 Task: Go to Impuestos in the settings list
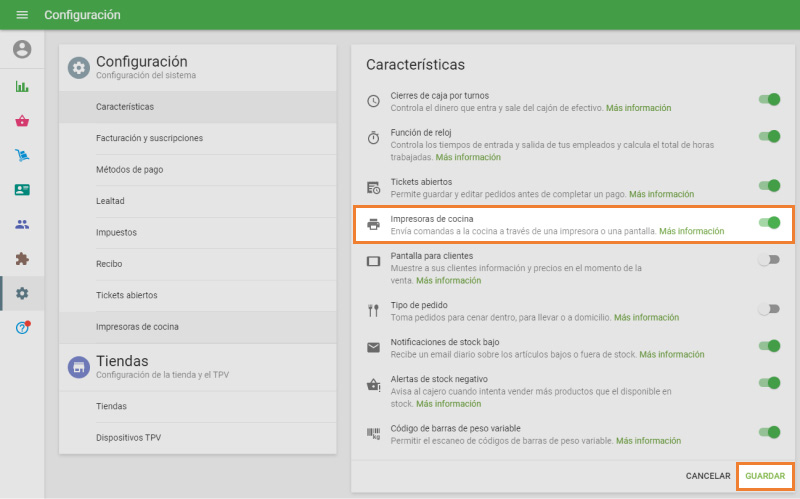point(116,233)
